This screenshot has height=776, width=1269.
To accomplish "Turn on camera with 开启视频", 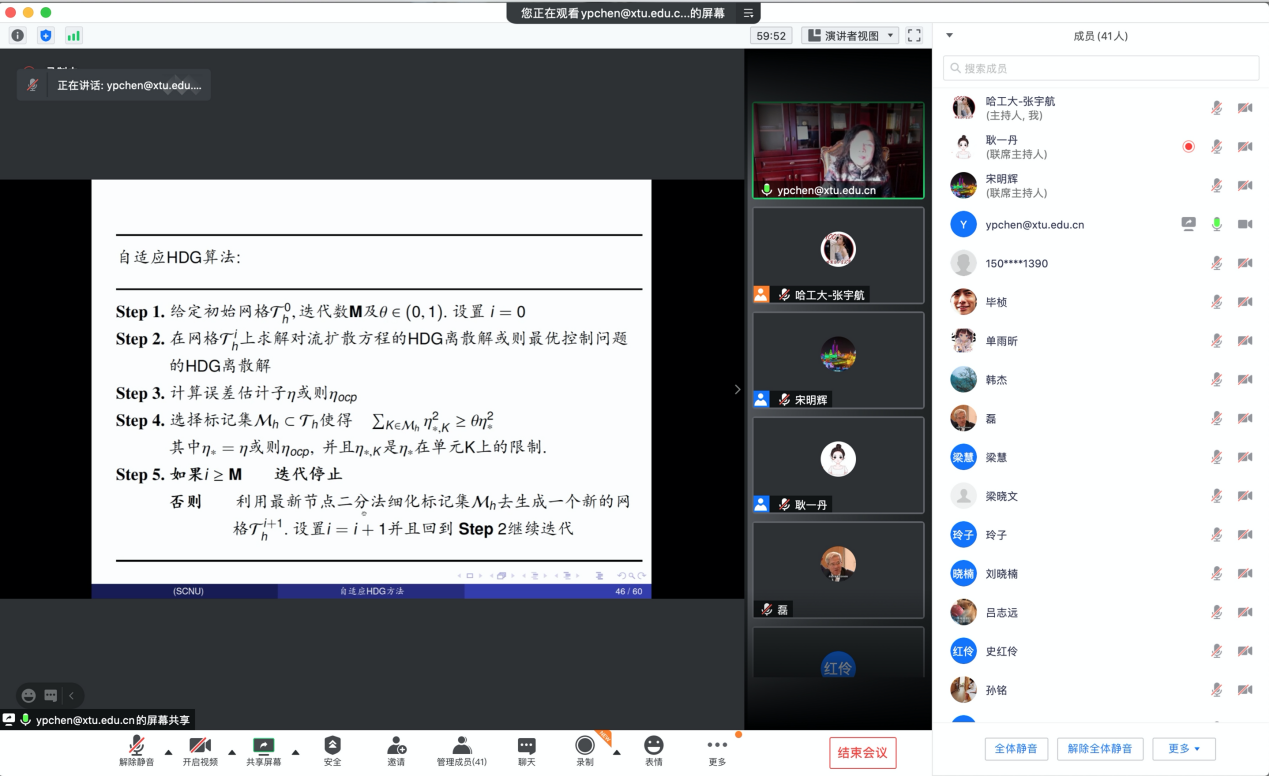I will pos(199,747).
